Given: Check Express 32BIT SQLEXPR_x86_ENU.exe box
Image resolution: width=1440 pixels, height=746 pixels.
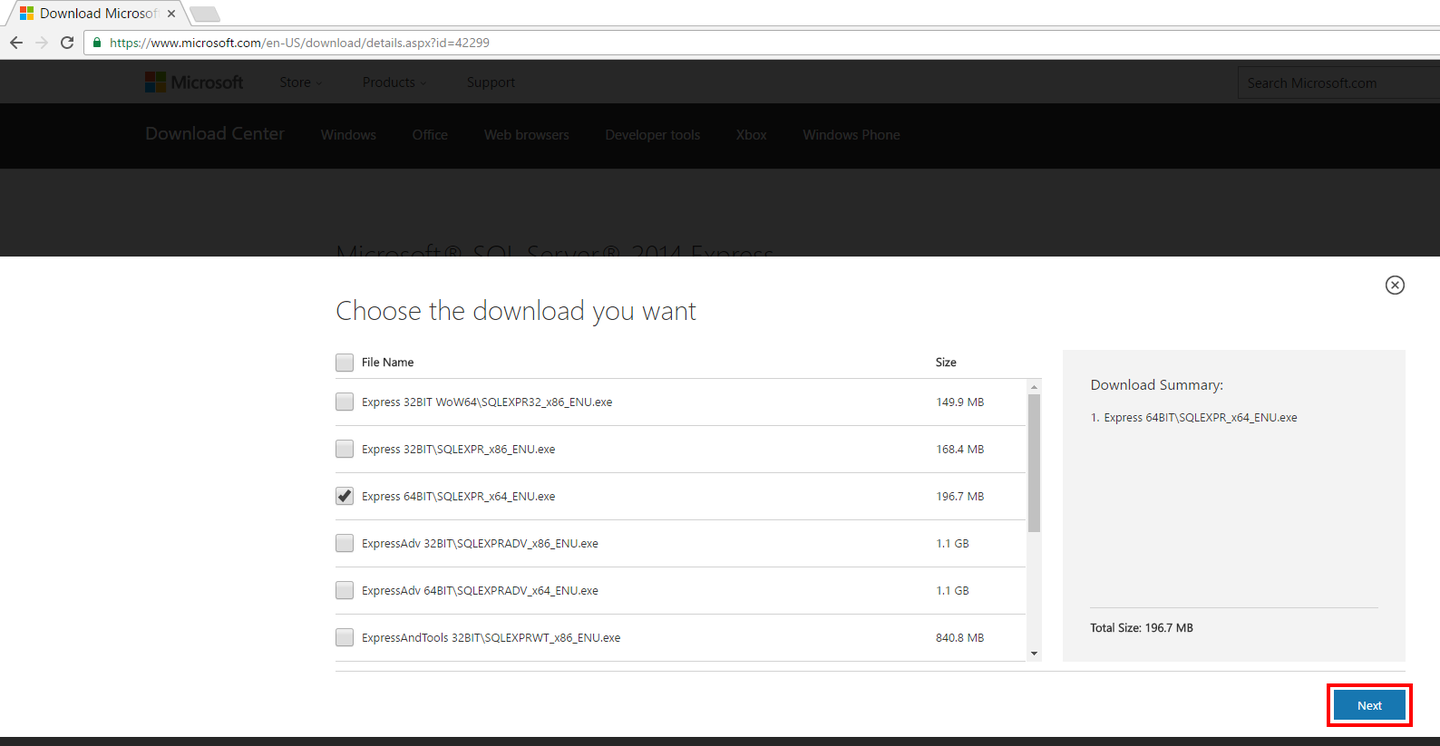Looking at the screenshot, I should point(344,449).
